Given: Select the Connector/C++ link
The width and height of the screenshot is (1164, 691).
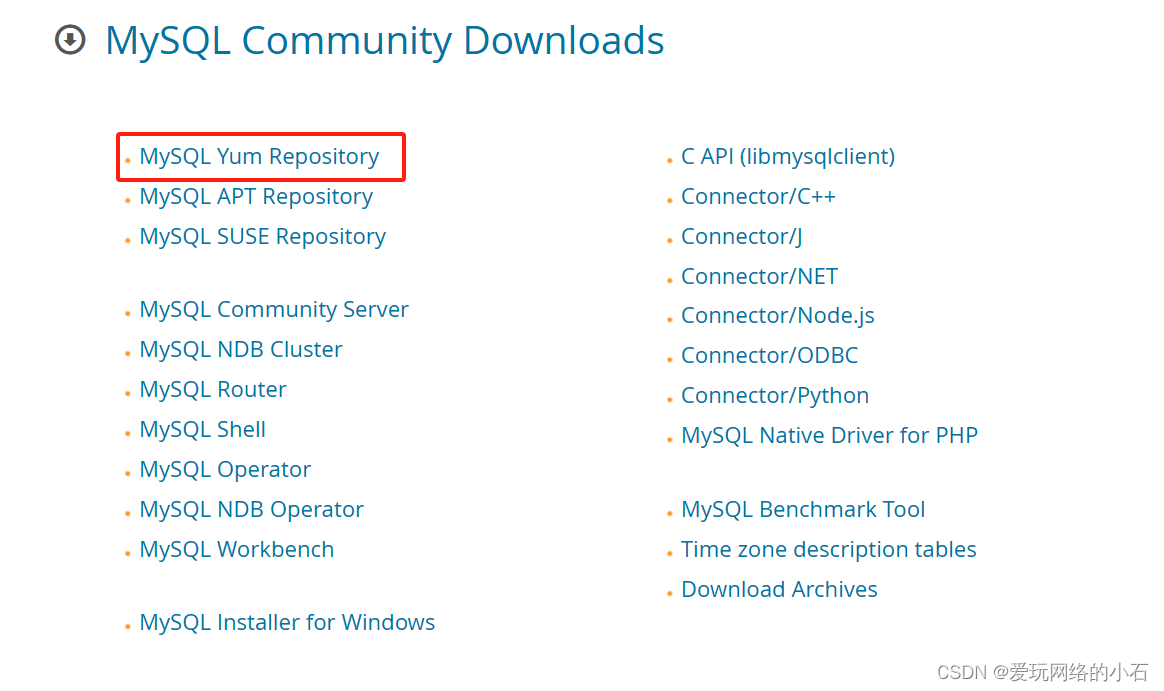Looking at the screenshot, I should (759, 197).
